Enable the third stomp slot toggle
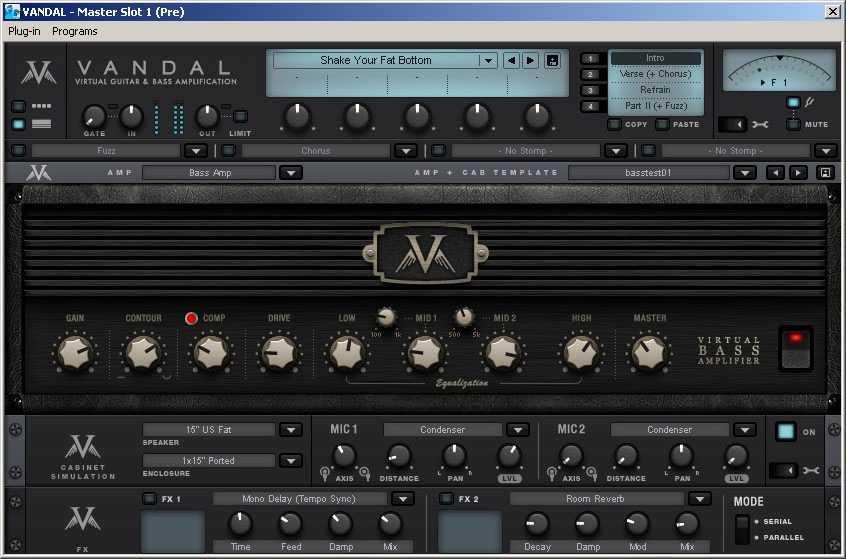This screenshot has height=559, width=846. point(438,151)
